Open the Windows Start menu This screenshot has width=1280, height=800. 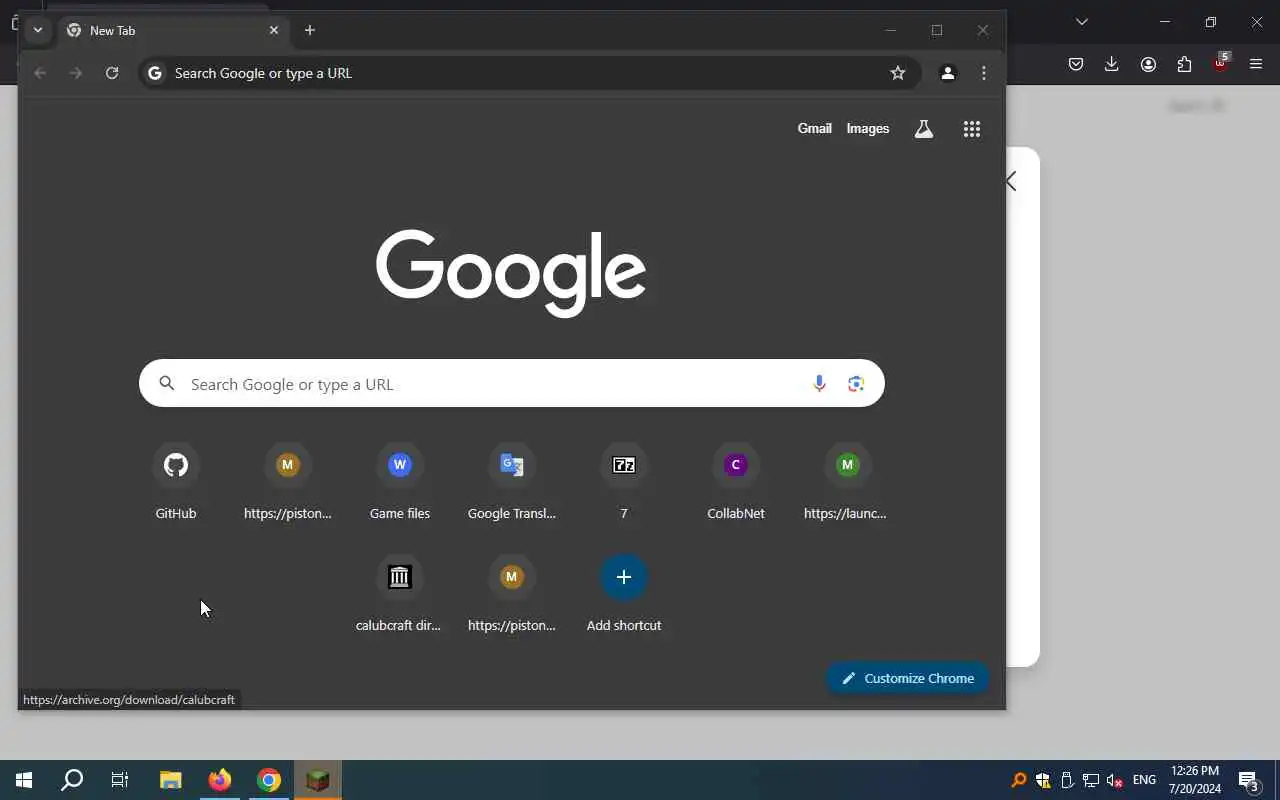[24, 780]
